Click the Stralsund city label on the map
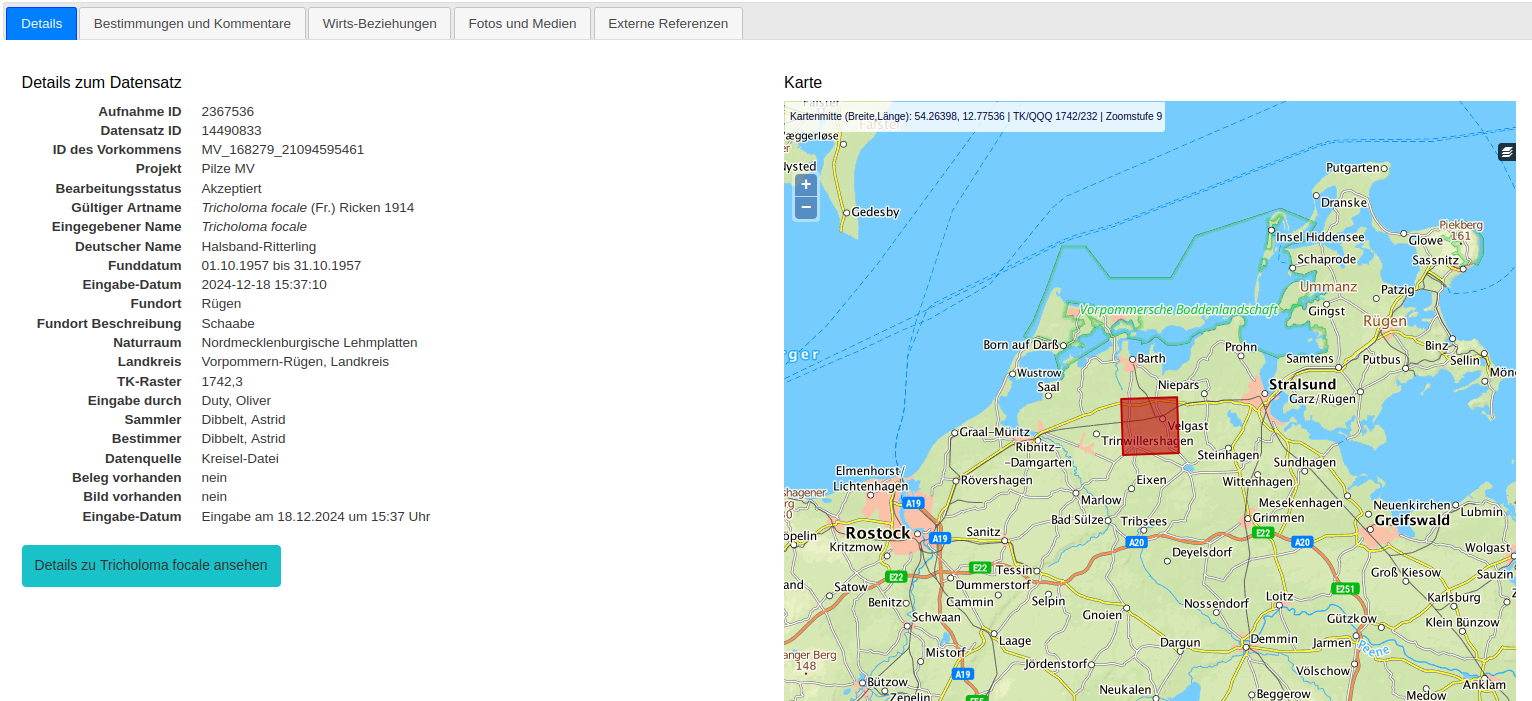 tap(1302, 384)
